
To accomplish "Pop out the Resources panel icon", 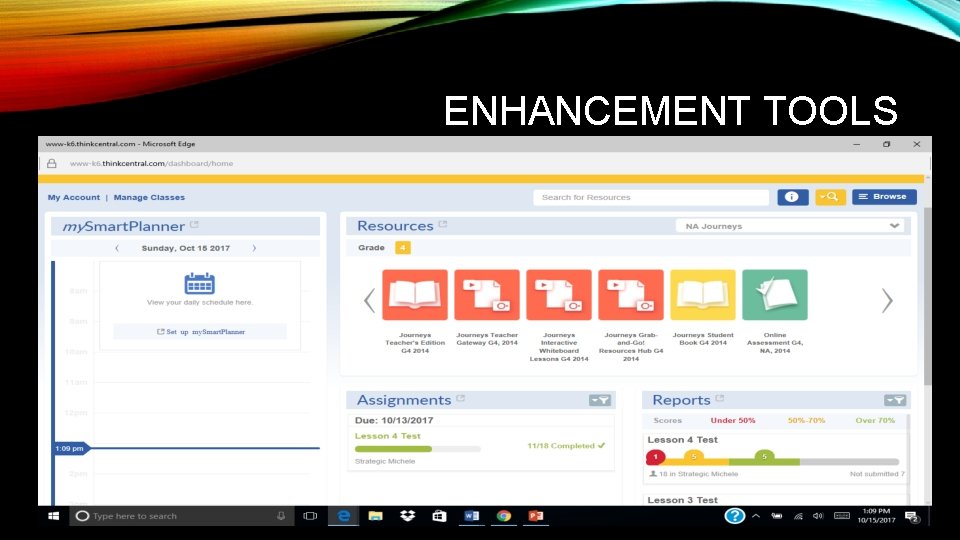I will (x=443, y=224).
